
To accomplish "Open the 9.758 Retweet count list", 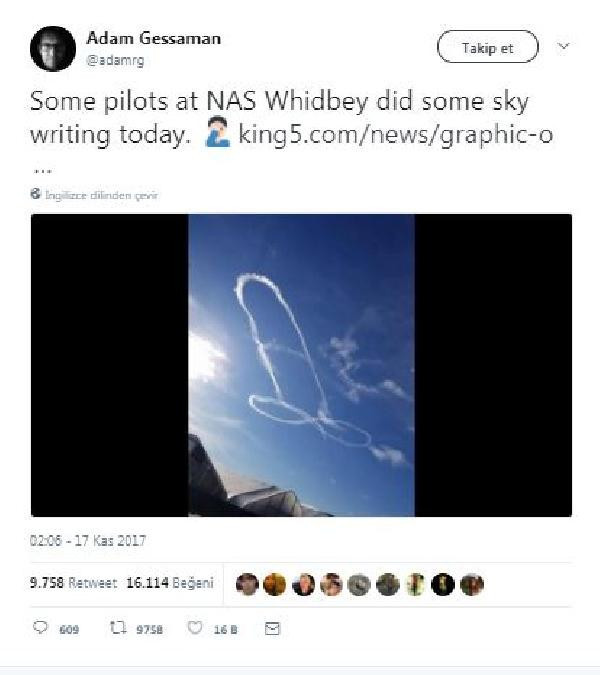I will coord(74,583).
